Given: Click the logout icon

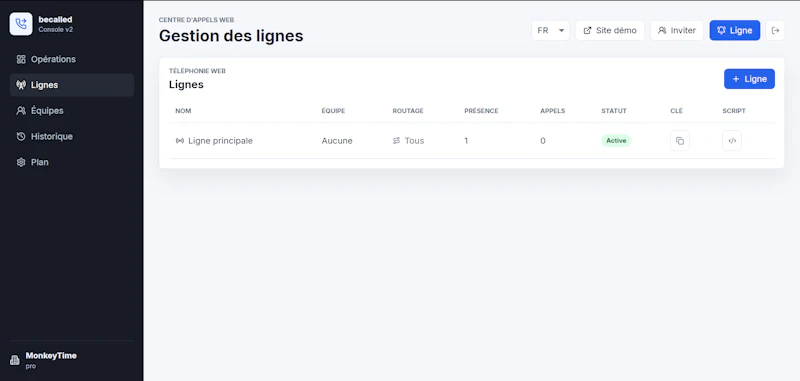Looking at the screenshot, I should pyautogui.click(x=776, y=31).
